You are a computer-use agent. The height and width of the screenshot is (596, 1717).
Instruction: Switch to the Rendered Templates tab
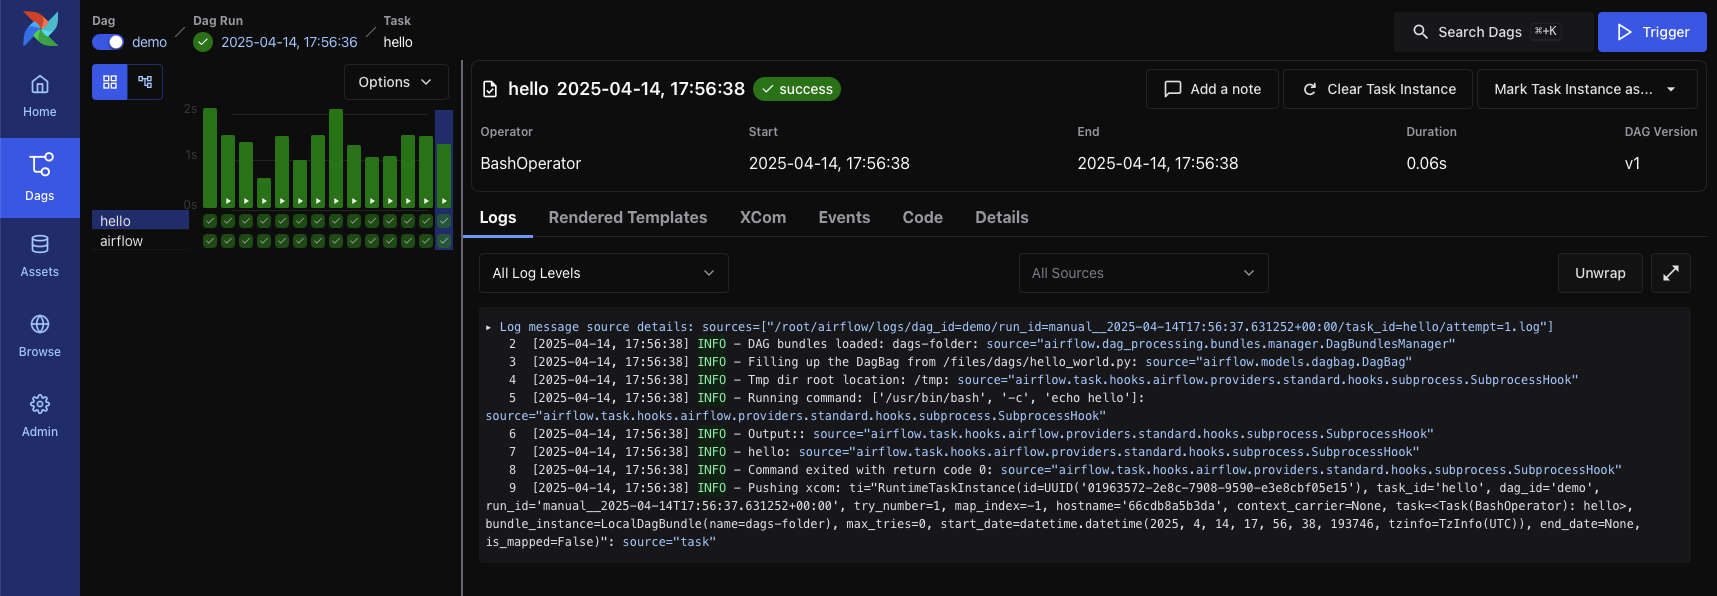[x=627, y=217]
